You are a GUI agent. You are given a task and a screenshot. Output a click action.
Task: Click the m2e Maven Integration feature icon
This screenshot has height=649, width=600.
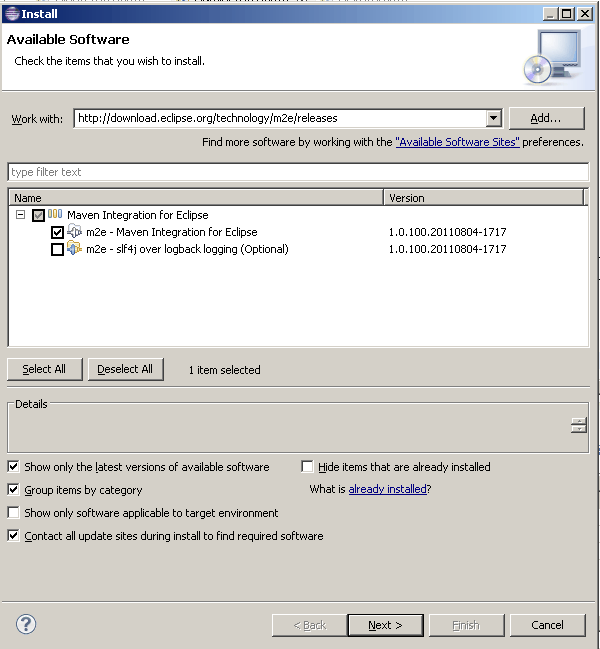click(74, 231)
